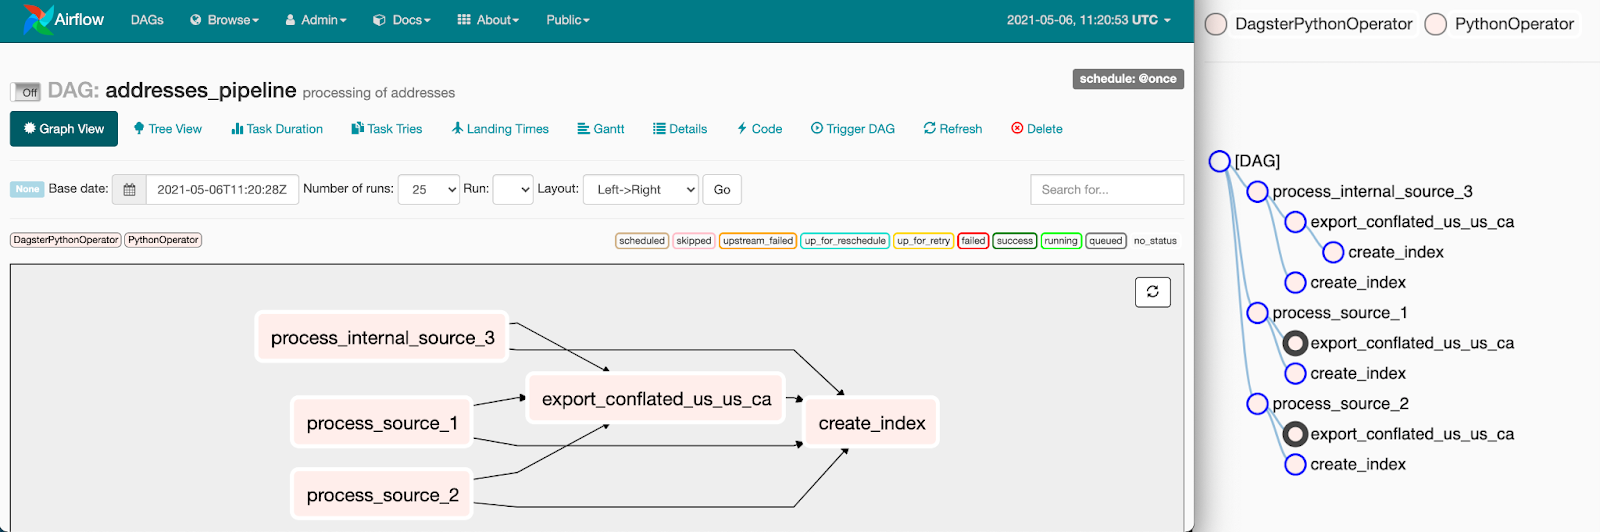This screenshot has width=1600, height=532.
Task: Click Trigger DAG
Action: [x=853, y=129]
